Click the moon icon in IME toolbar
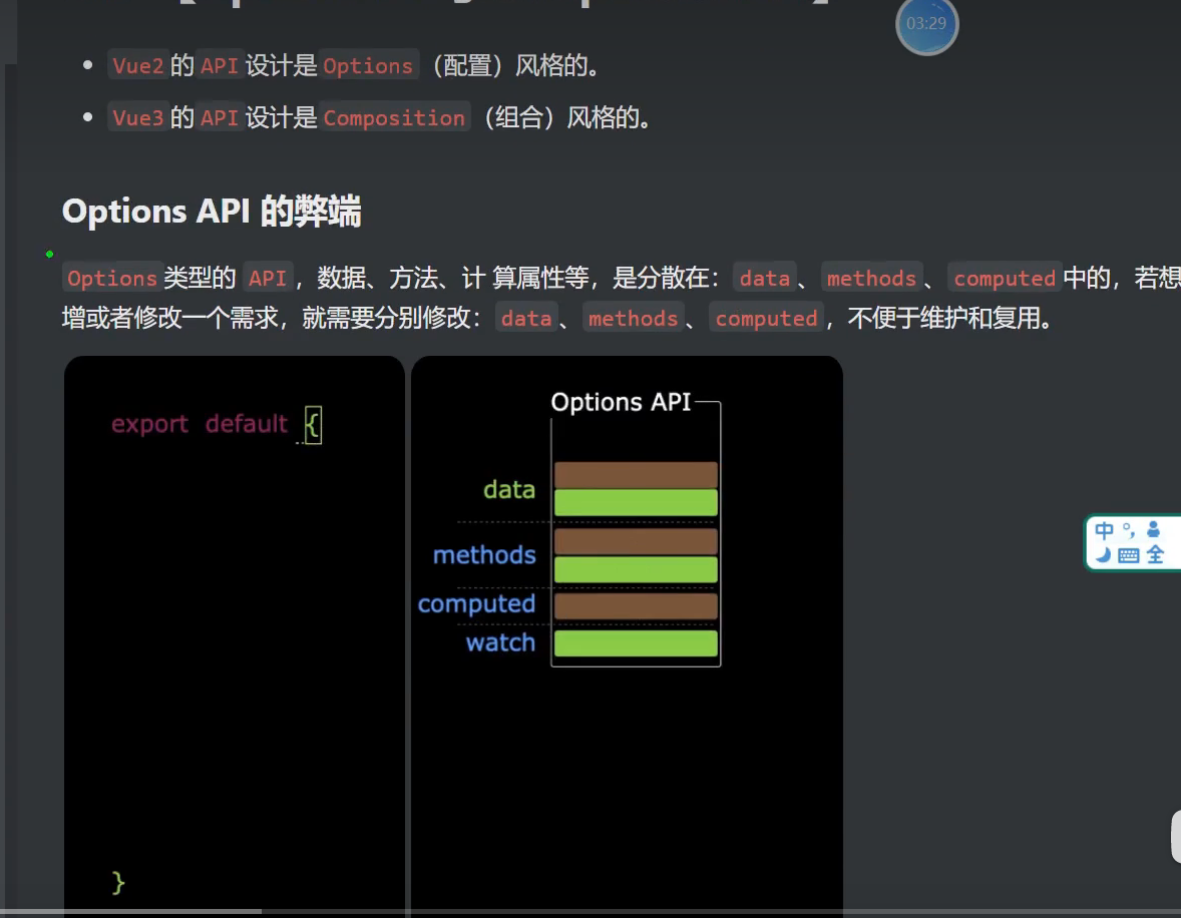The height and width of the screenshot is (918, 1181). [1103, 556]
